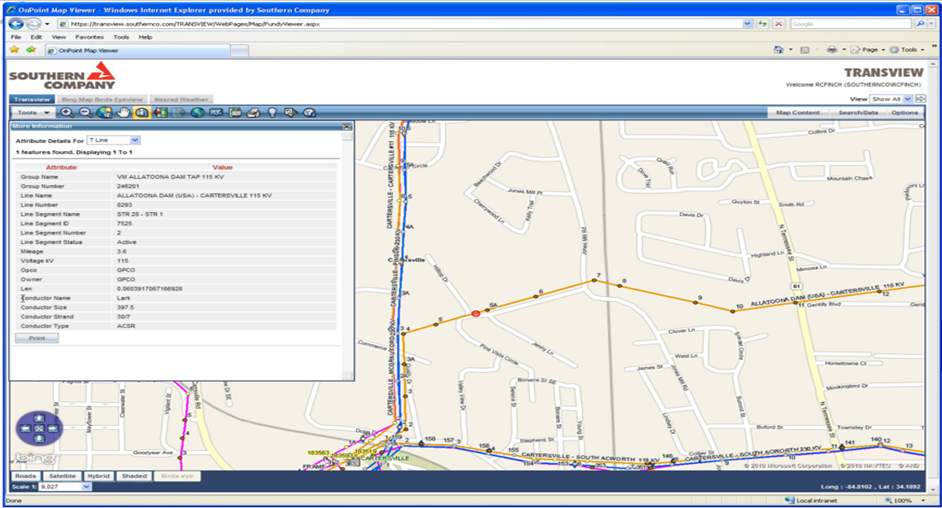Open the Search/Data panel tab
942x508 pixels.
click(x=858, y=112)
